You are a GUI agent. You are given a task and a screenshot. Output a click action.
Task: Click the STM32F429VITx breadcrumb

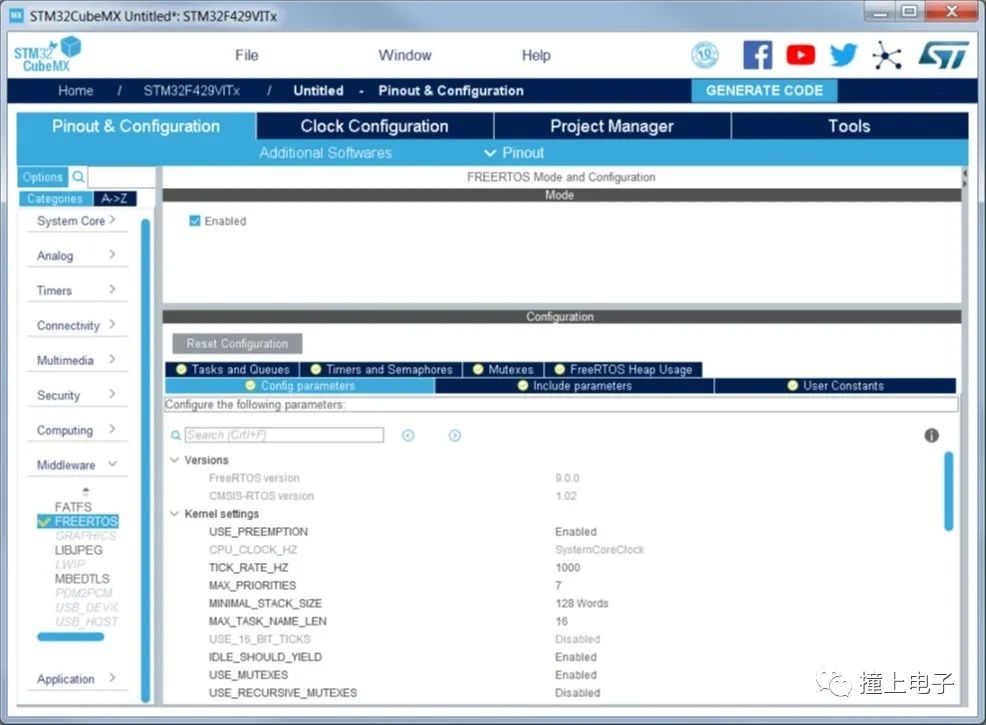[191, 91]
